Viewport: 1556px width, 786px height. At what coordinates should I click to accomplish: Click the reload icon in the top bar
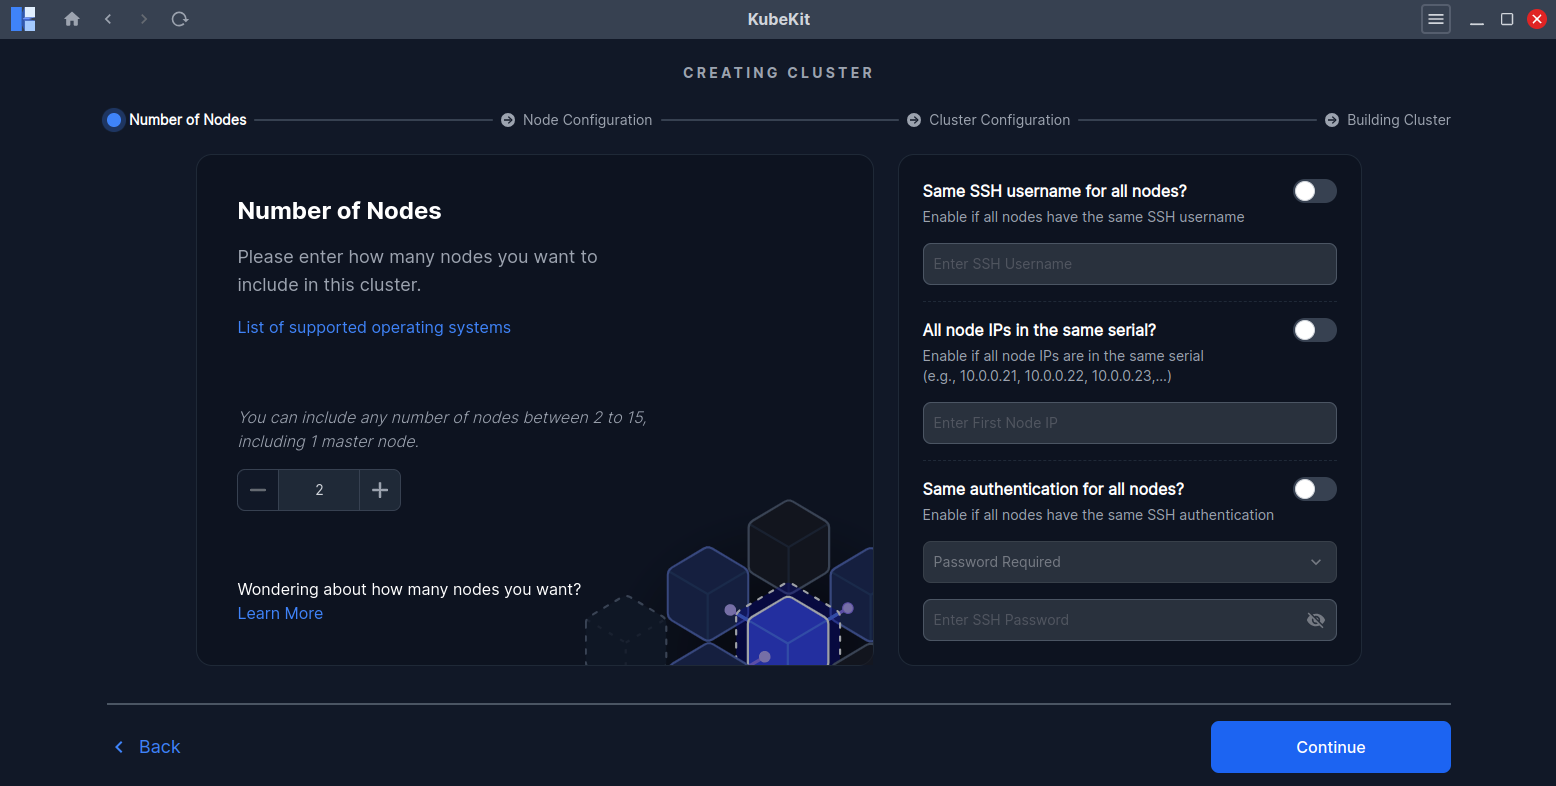[179, 19]
